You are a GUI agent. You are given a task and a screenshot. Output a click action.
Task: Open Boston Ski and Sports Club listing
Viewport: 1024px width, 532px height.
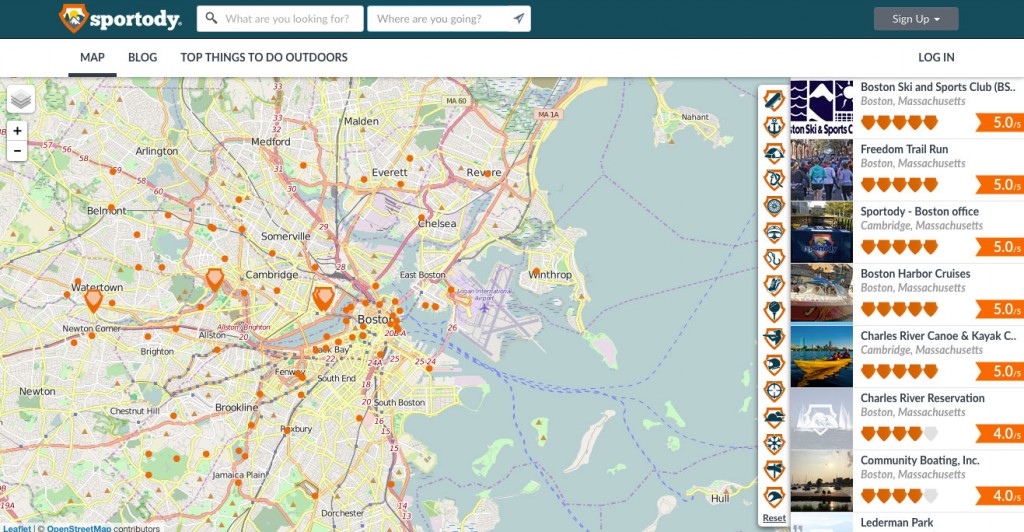(x=907, y=108)
